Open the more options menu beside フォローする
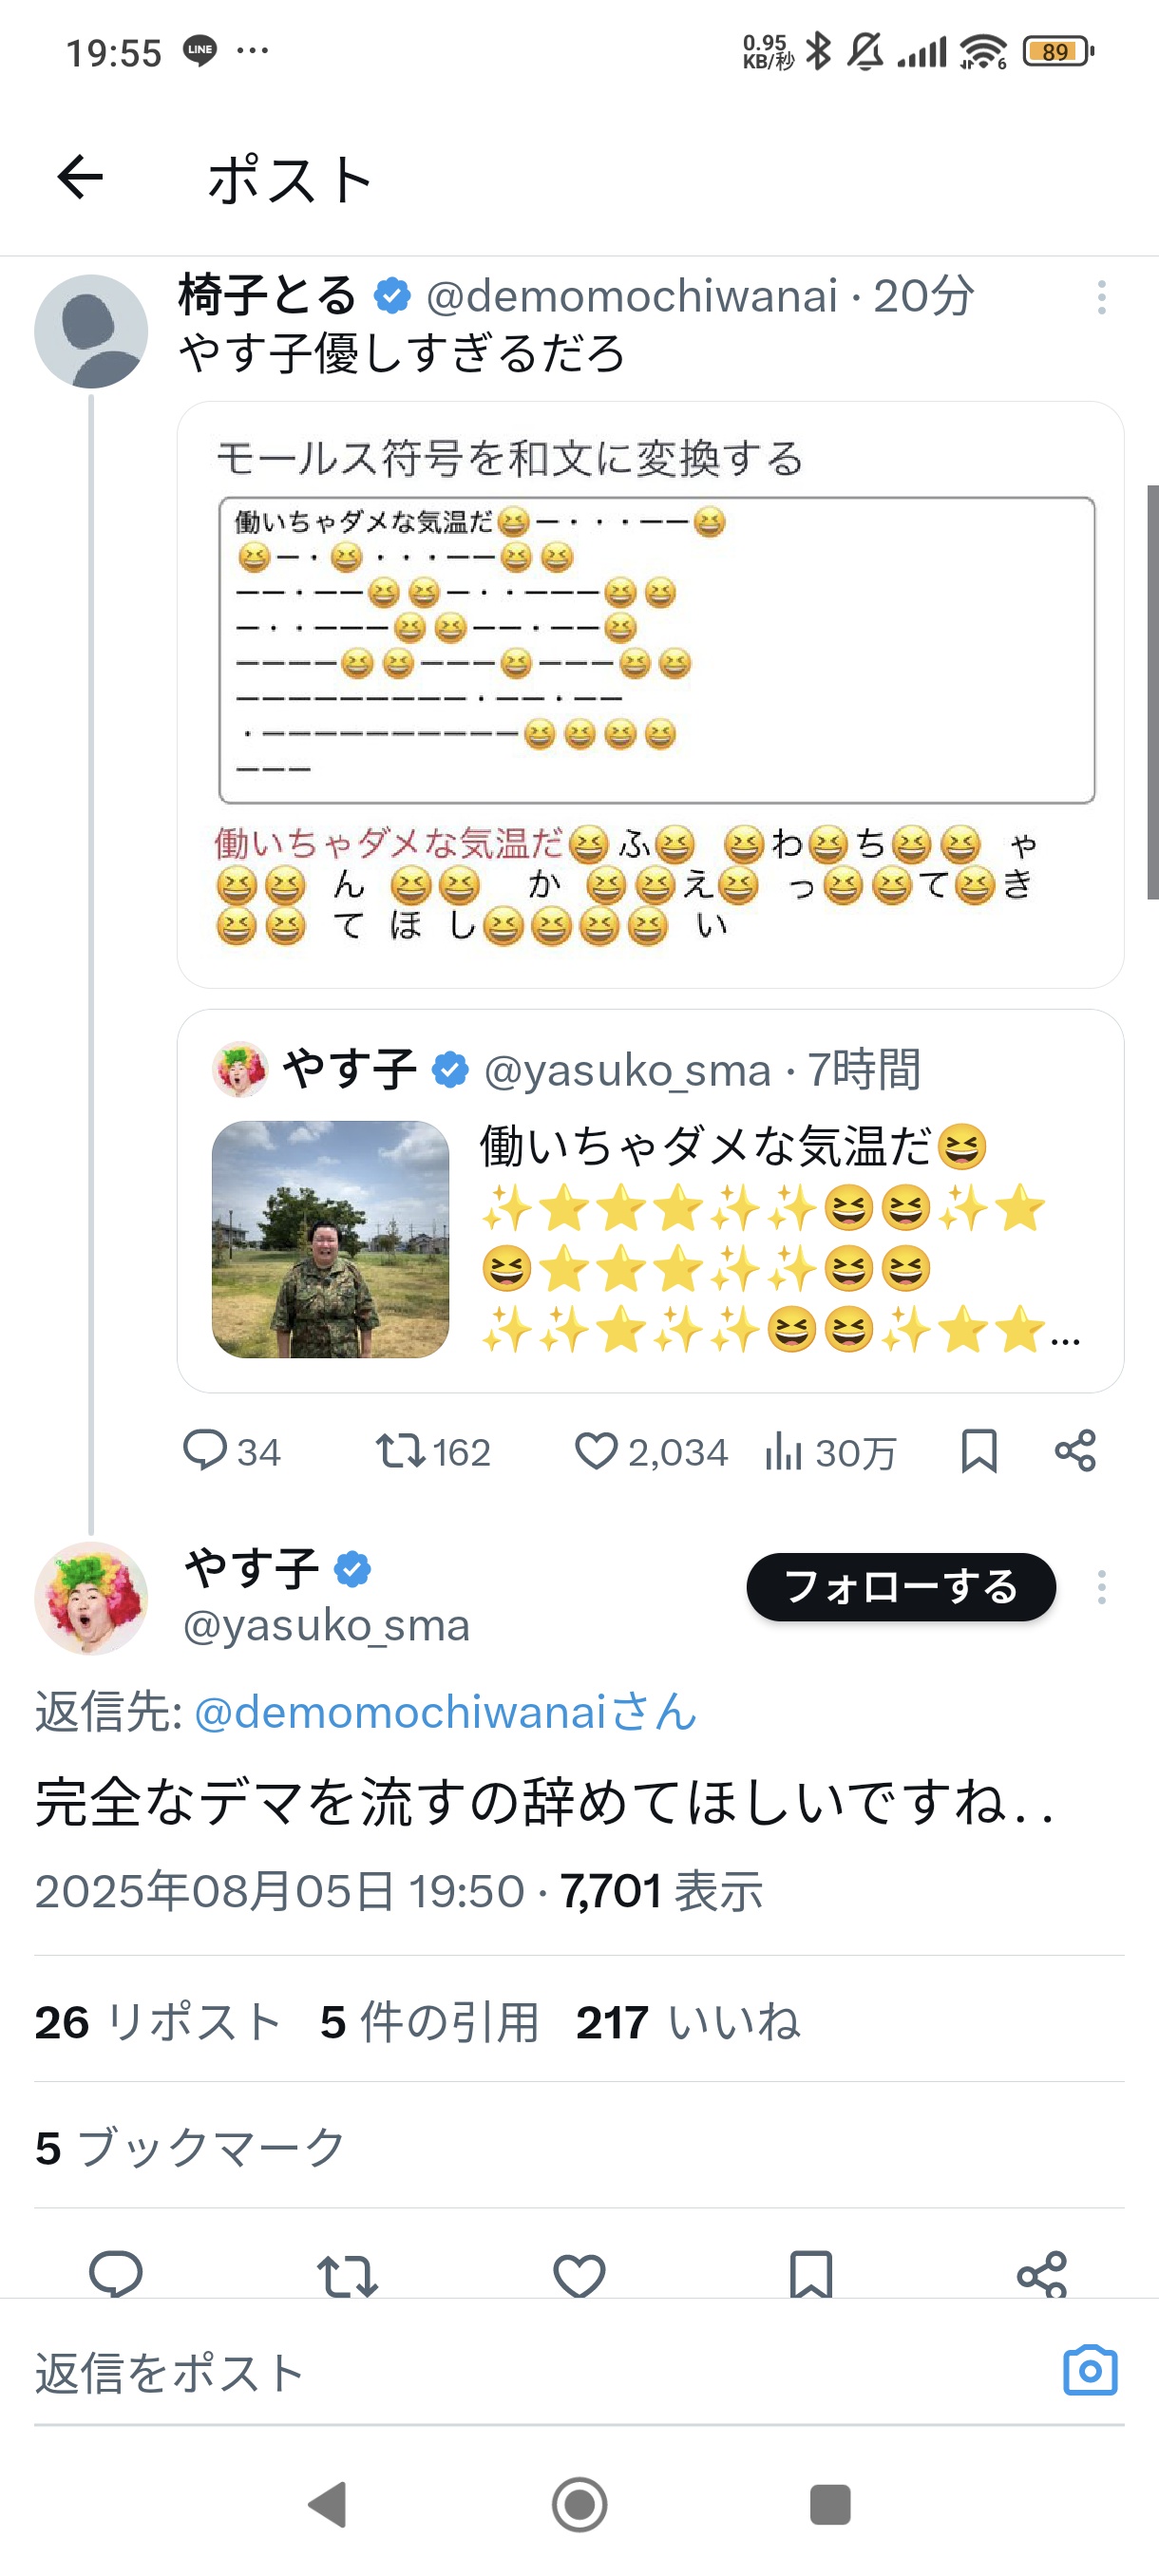 point(1101,1587)
